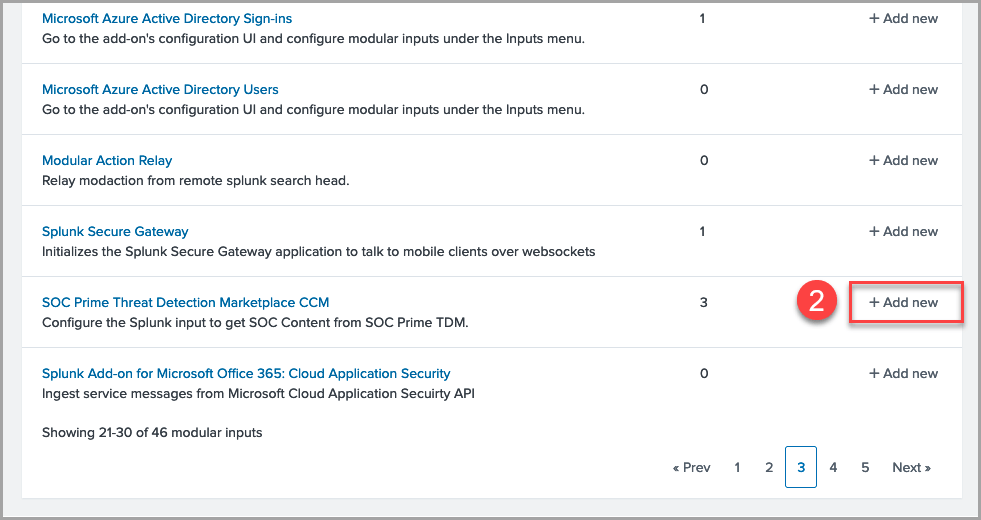
Task: Add new Azure AD Users input
Action: point(903,89)
